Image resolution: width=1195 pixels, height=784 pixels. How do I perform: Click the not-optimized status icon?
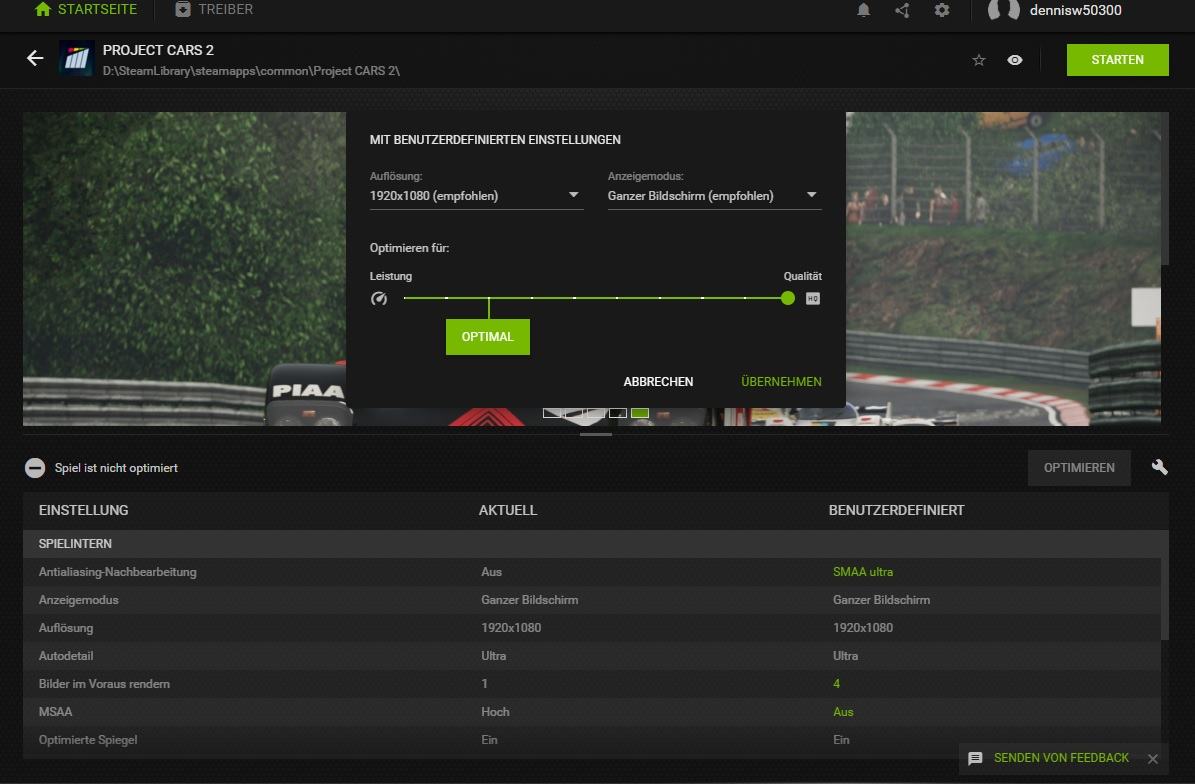click(x=35, y=468)
